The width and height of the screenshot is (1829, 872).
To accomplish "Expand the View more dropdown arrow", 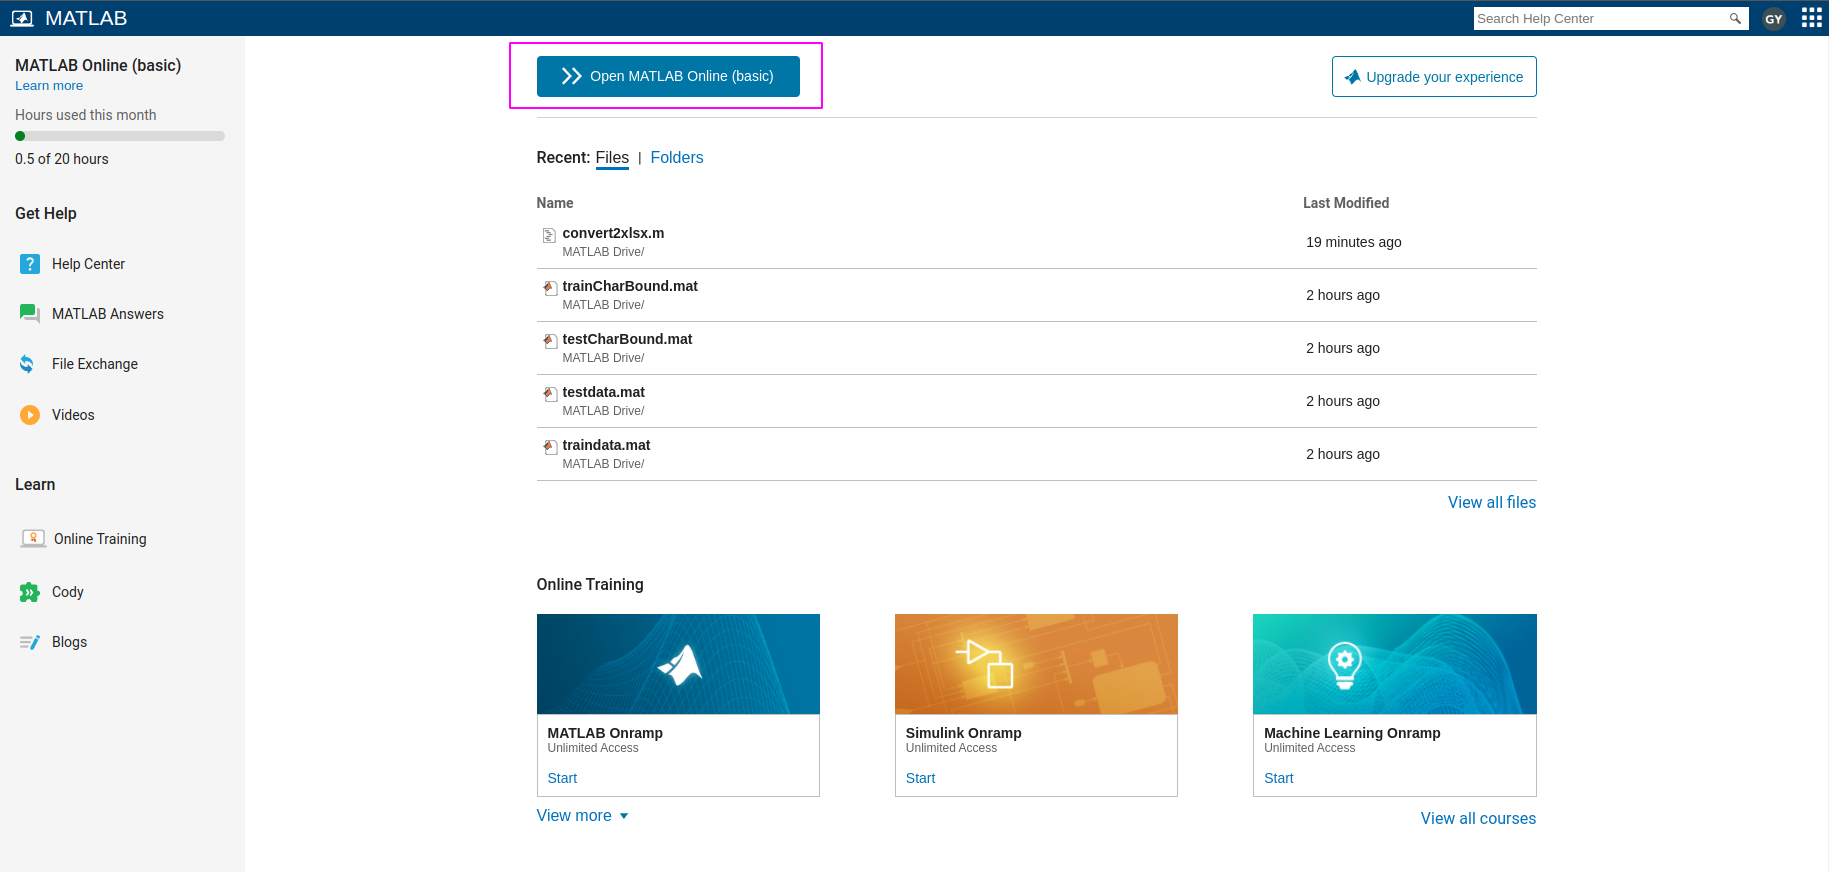I will coord(624,816).
